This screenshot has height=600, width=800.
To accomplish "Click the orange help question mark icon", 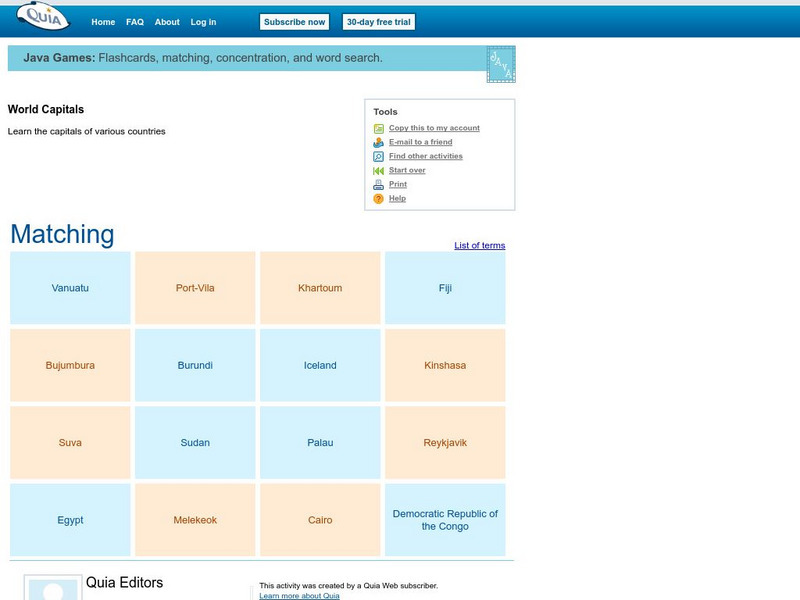I will (x=379, y=199).
